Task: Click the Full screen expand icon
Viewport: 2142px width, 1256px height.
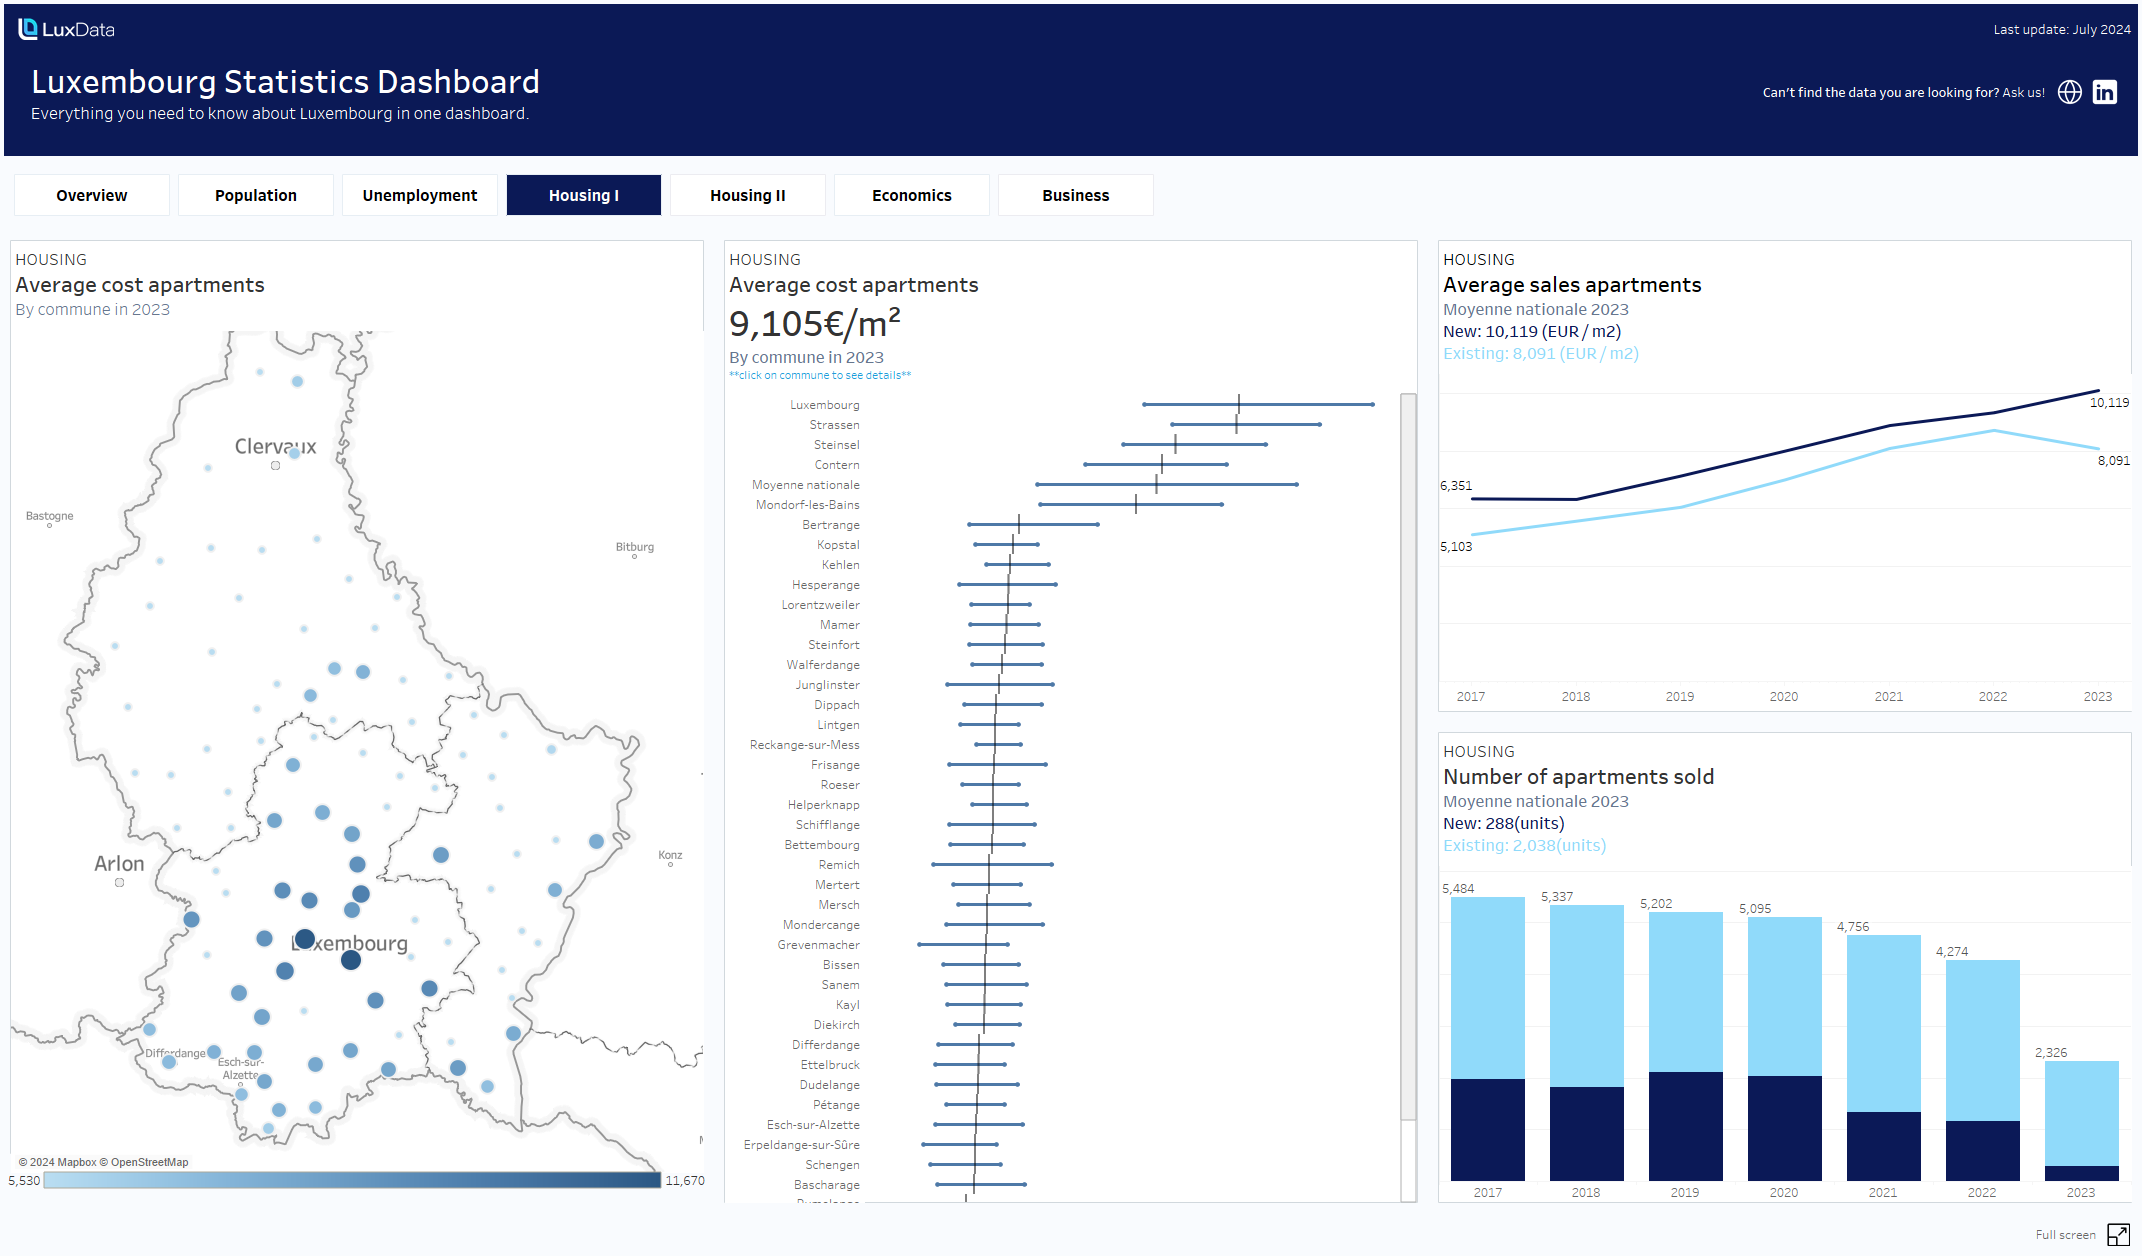Action: click(2117, 1234)
